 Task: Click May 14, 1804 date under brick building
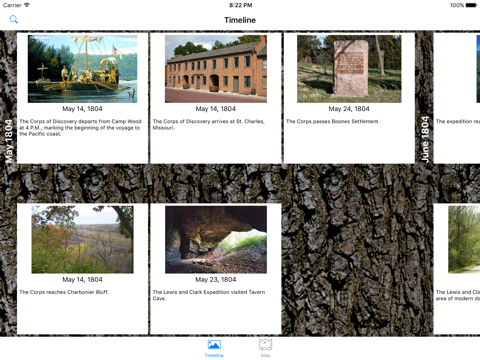(216, 109)
